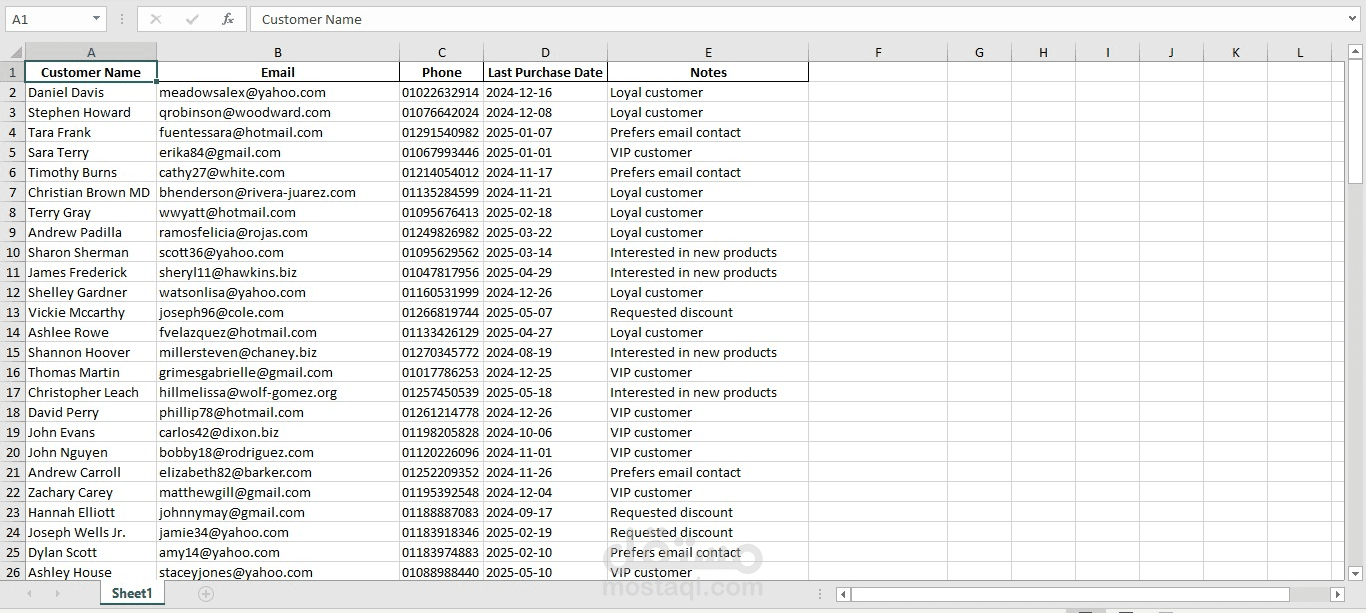The image size is (1366, 613).
Task: Switch to the Sheet1 tab
Action: click(x=132, y=594)
